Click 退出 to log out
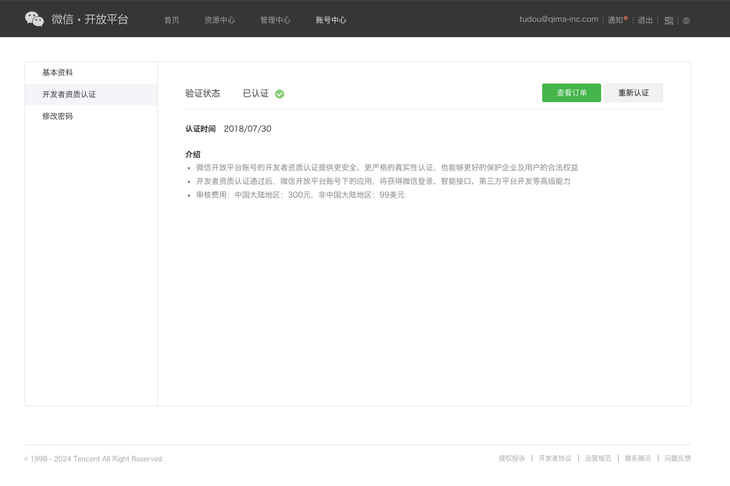The width and height of the screenshot is (730, 486). [x=645, y=20]
